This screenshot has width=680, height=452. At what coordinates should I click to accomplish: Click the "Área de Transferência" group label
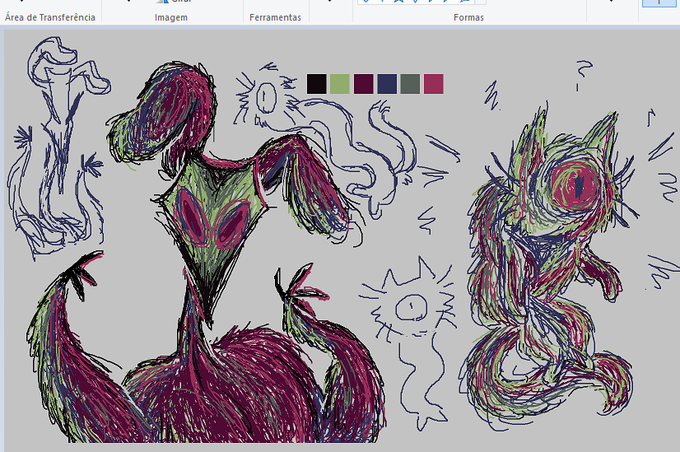click(50, 17)
